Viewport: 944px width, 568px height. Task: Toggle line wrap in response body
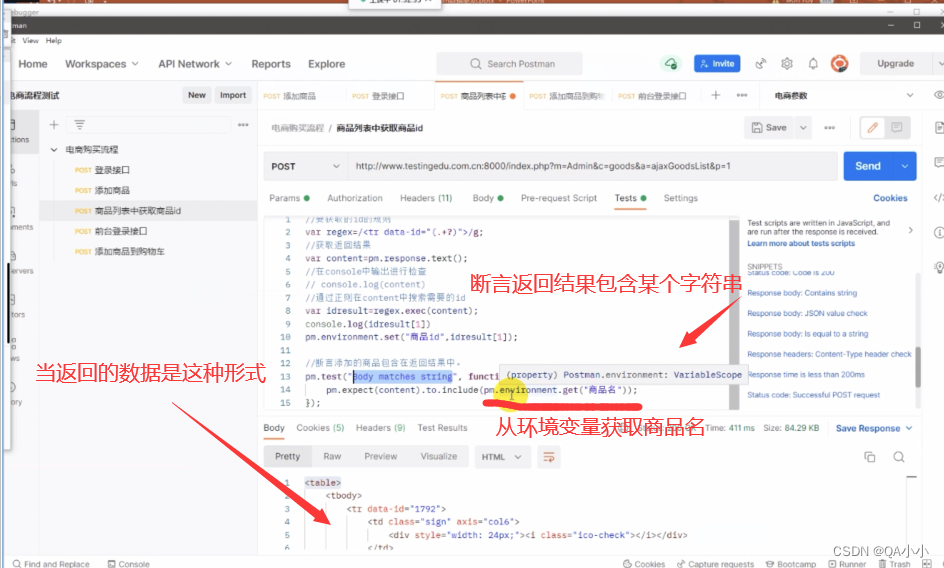point(548,457)
